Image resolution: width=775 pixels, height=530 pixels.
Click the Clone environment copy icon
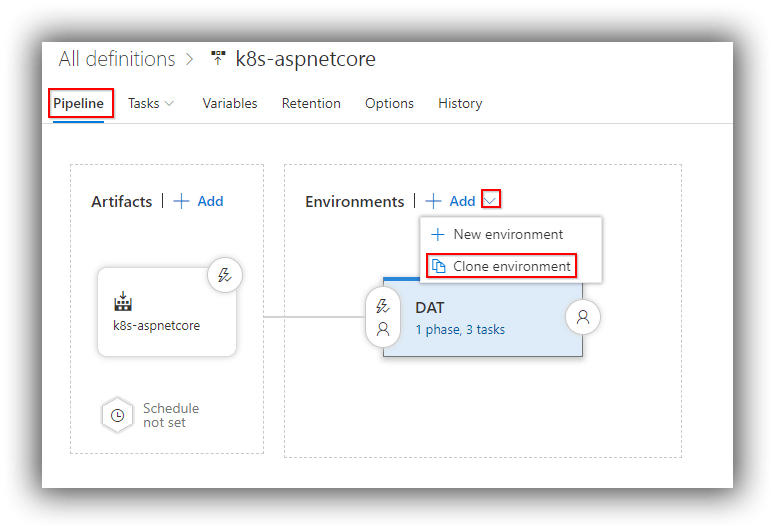[x=438, y=266]
